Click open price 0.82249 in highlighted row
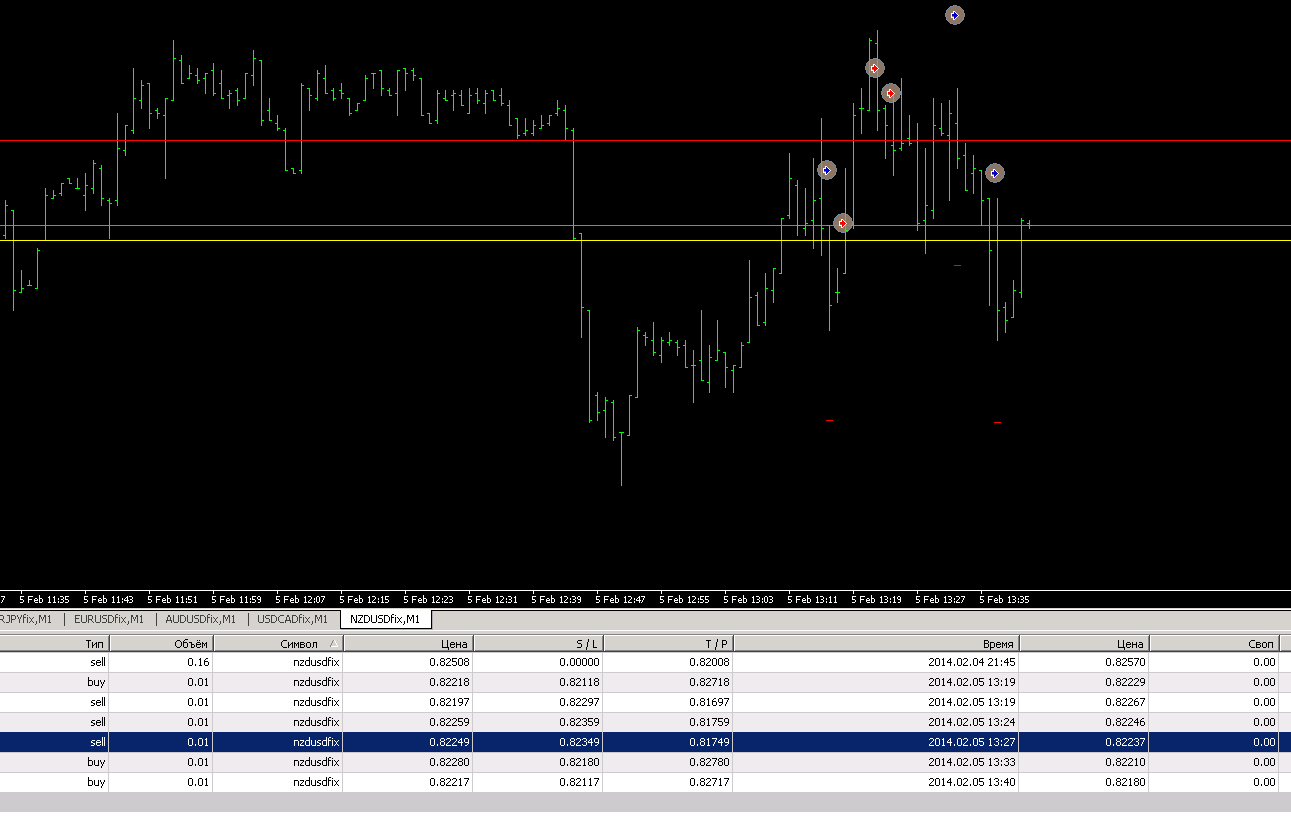 [449, 742]
